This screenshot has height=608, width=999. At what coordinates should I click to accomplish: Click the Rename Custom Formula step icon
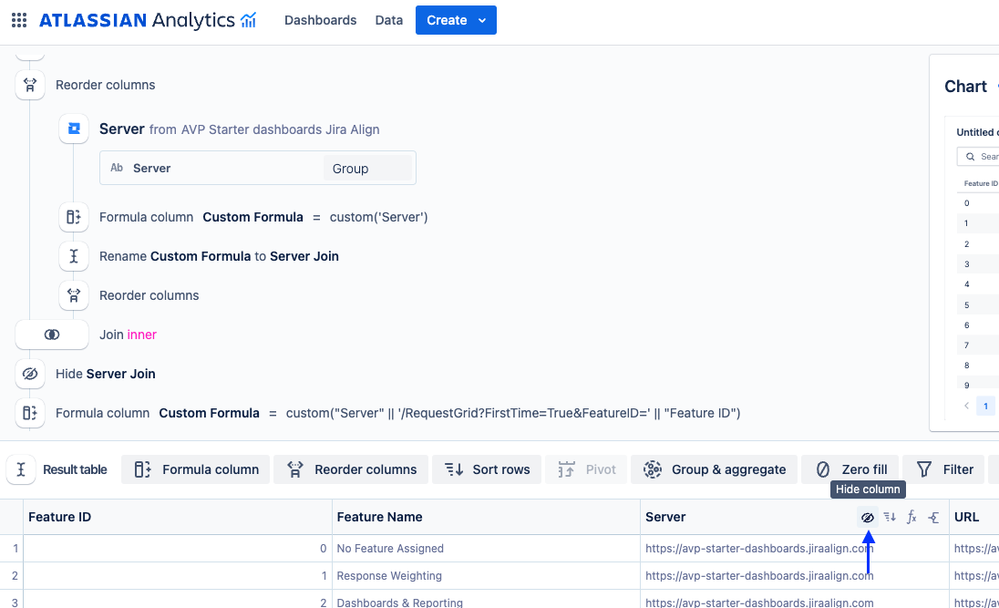point(74,256)
